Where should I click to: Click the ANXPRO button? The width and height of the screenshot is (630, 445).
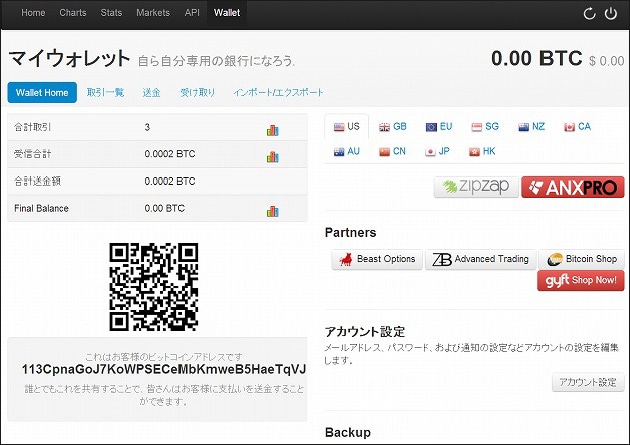coord(573,187)
